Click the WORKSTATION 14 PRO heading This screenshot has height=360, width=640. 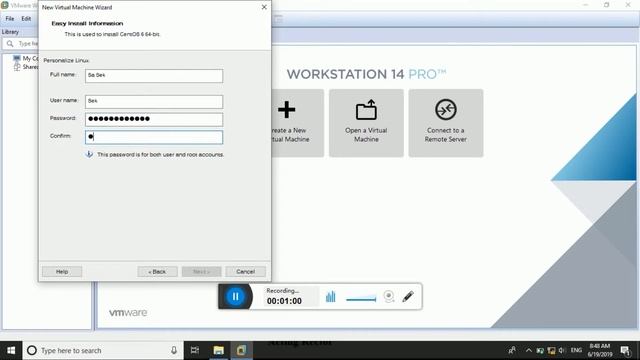[x=366, y=74]
